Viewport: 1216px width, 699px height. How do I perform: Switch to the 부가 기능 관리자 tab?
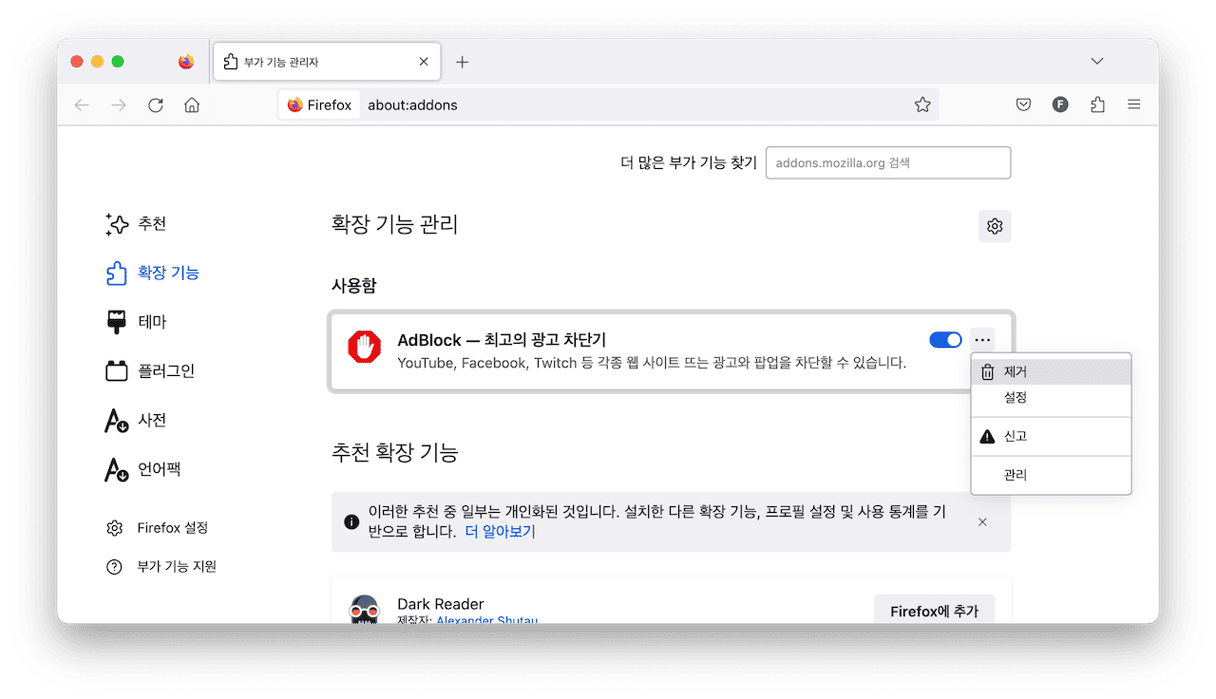click(x=326, y=62)
